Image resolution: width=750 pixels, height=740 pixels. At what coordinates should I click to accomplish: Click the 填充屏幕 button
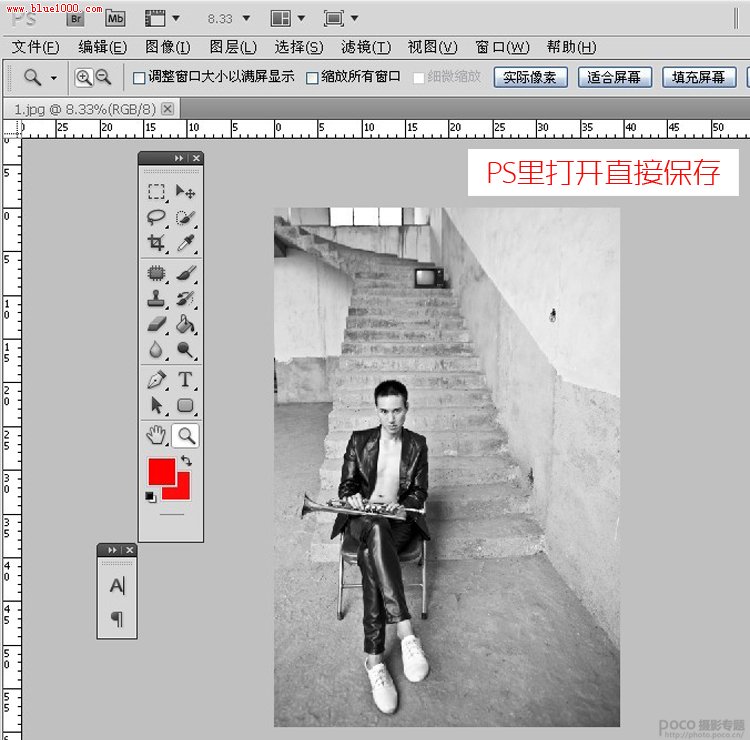click(699, 77)
